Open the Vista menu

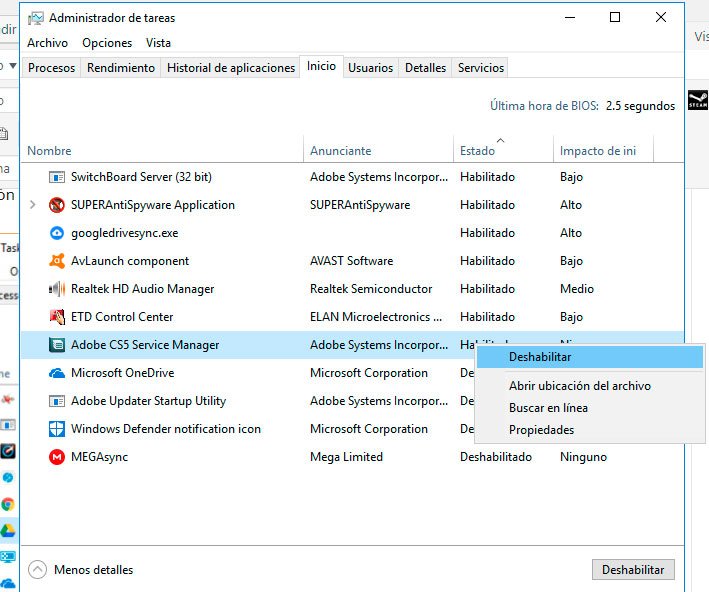pos(158,43)
